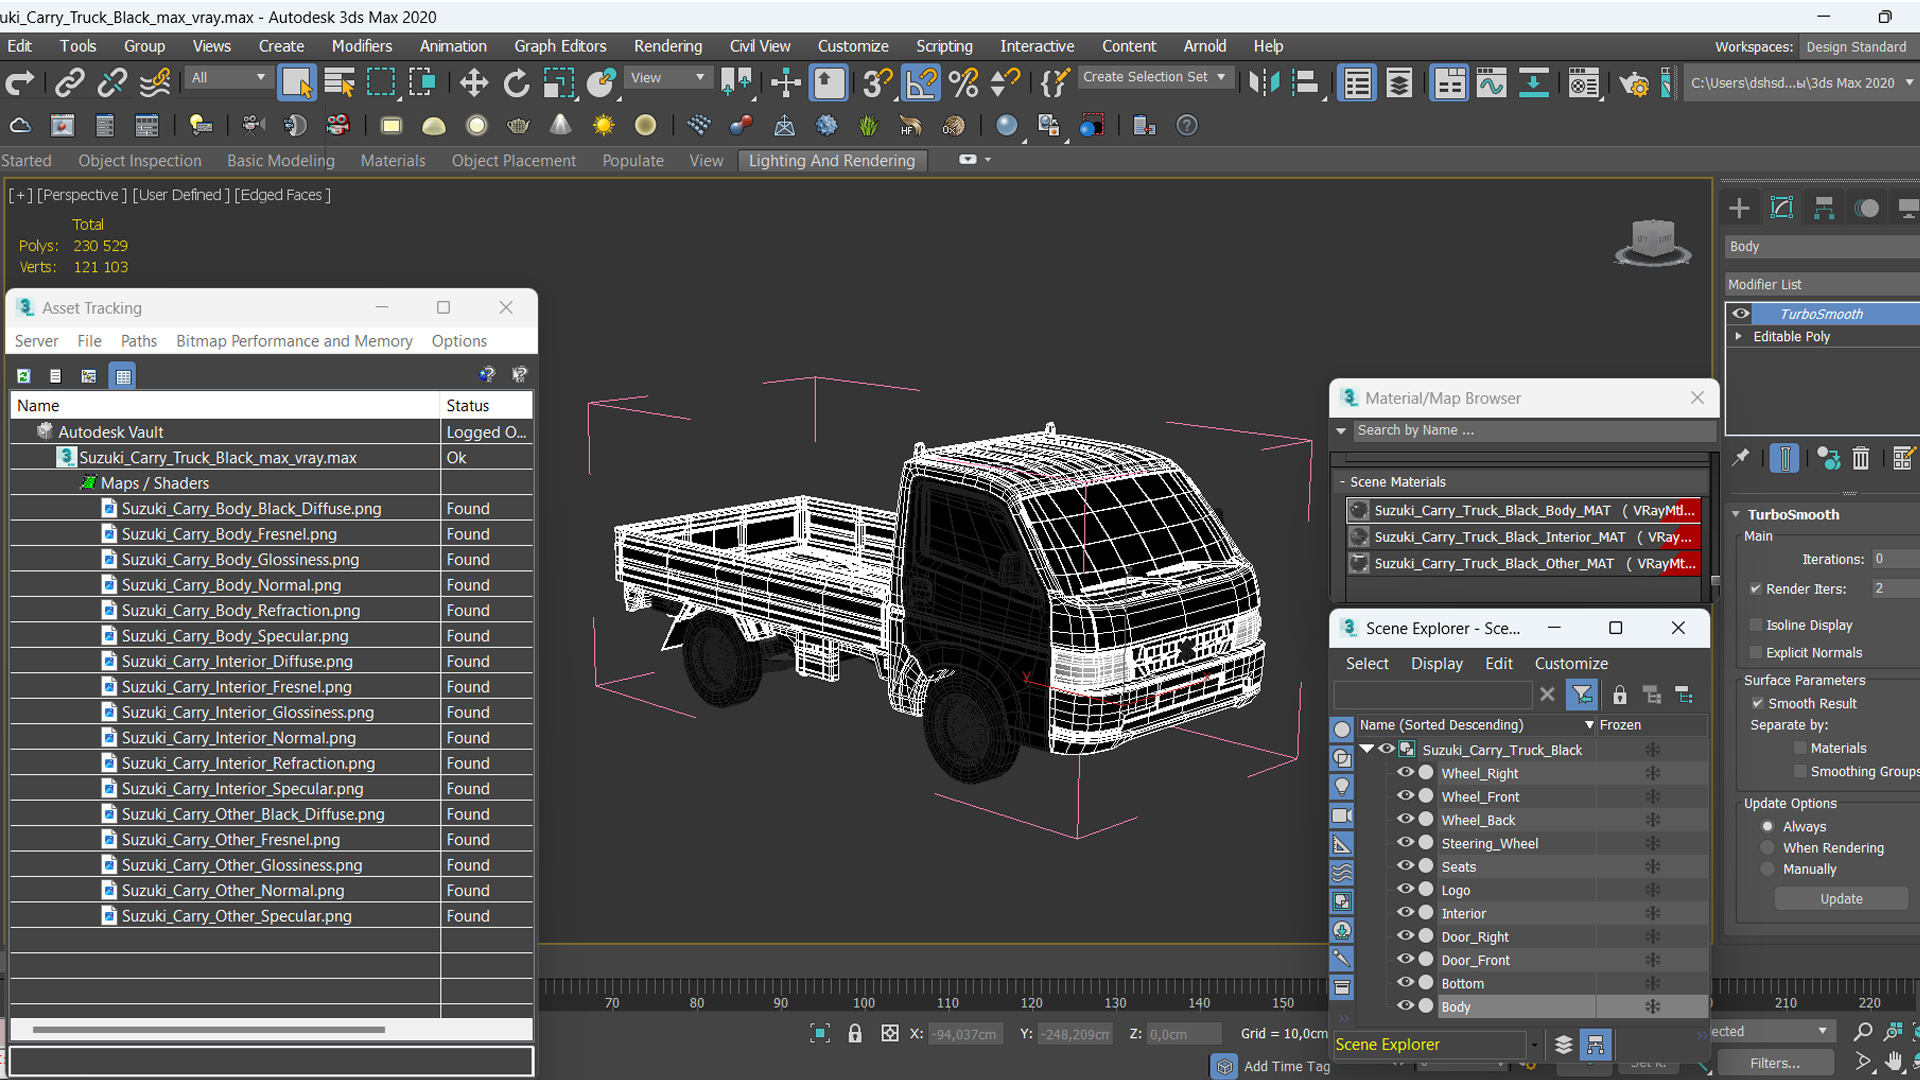
Task: Collapse Scene Materials group
Action: [x=1342, y=482]
